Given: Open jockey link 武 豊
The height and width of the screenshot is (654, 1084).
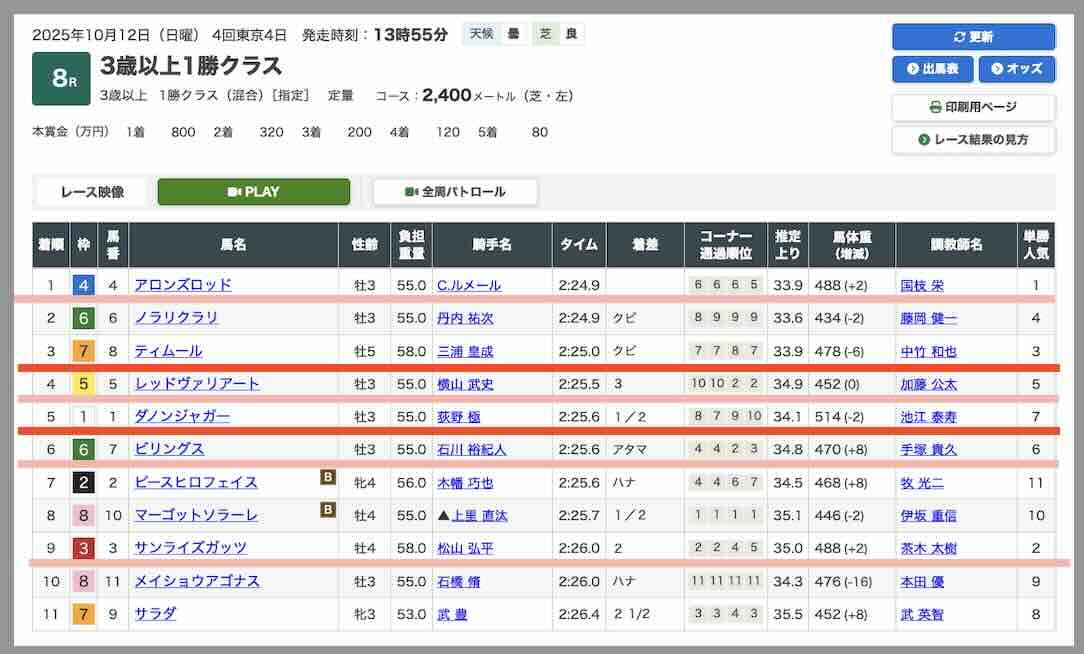Looking at the screenshot, I should 453,614.
